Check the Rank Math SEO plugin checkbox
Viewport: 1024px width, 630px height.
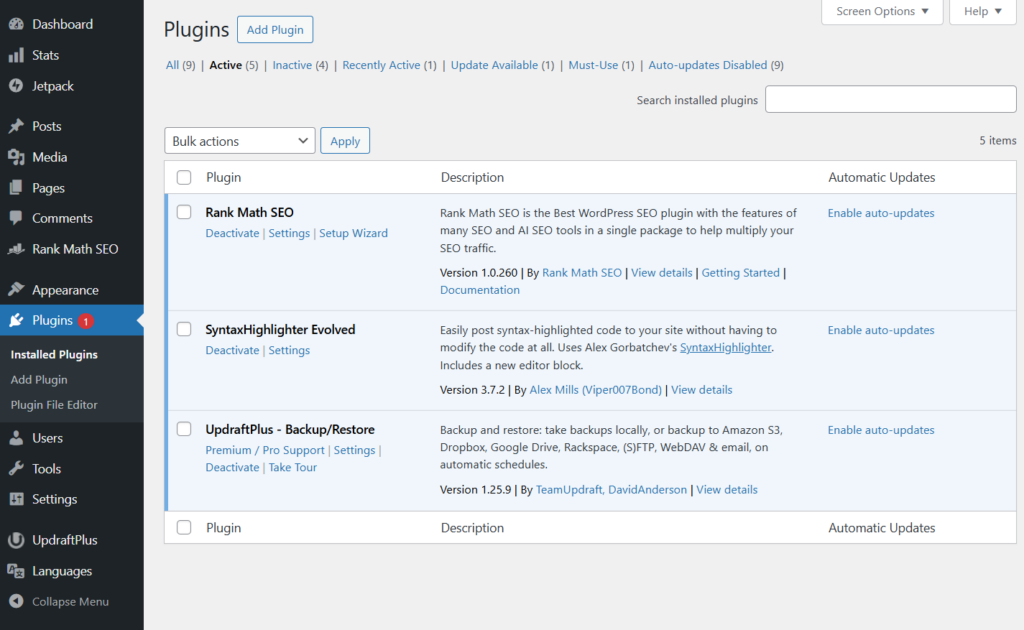pos(184,212)
